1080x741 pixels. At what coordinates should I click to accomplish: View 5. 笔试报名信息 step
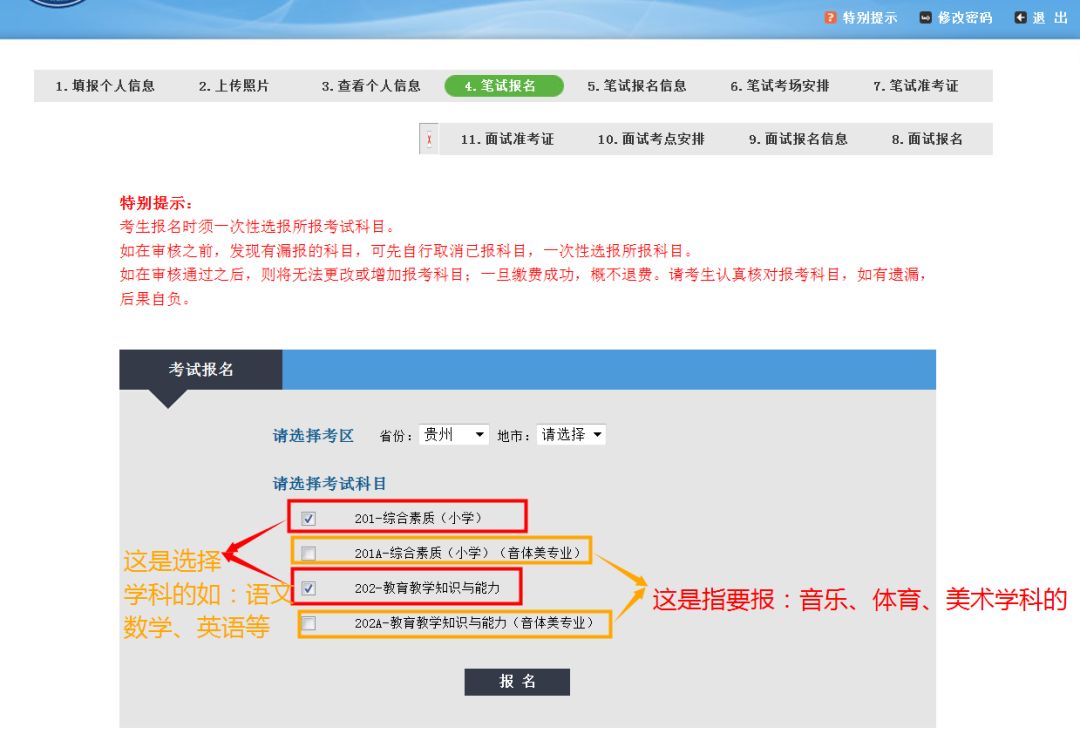click(640, 86)
